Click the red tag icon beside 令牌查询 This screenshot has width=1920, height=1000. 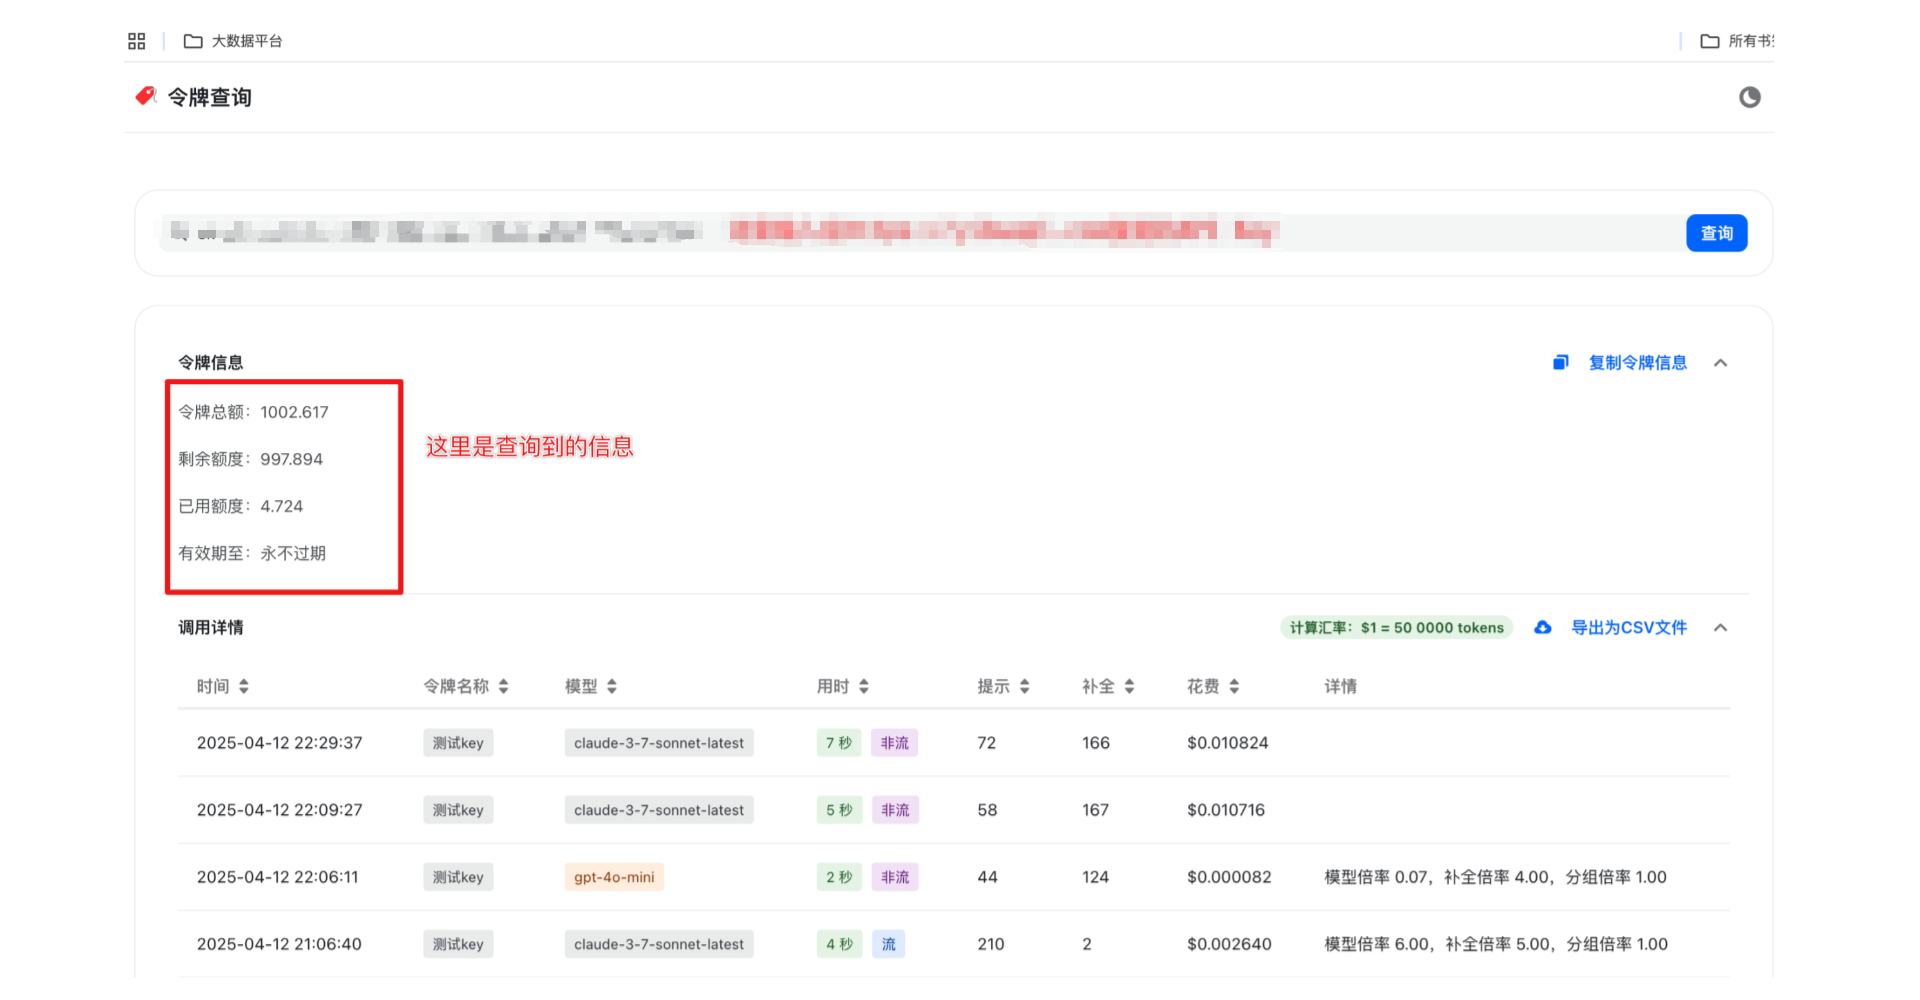pyautogui.click(x=146, y=96)
